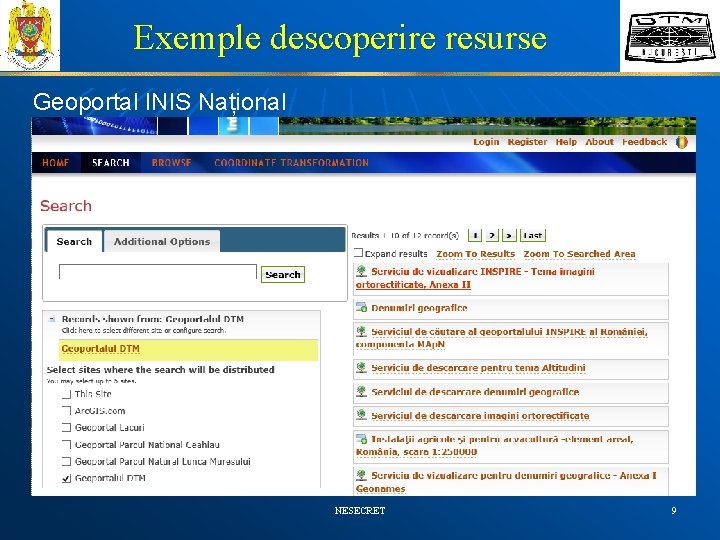This screenshot has height=540, width=720.
Task: Open the About link
Action: (599, 142)
